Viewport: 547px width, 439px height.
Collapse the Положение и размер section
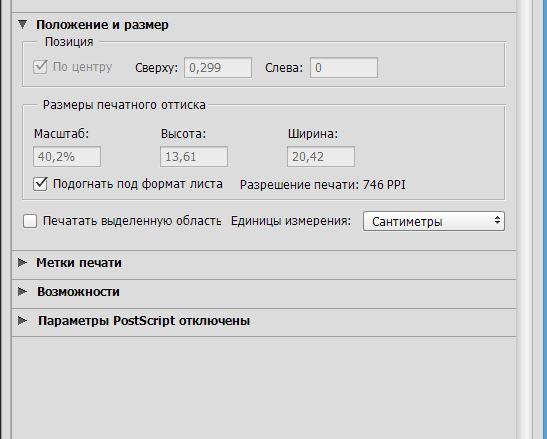click(23, 24)
